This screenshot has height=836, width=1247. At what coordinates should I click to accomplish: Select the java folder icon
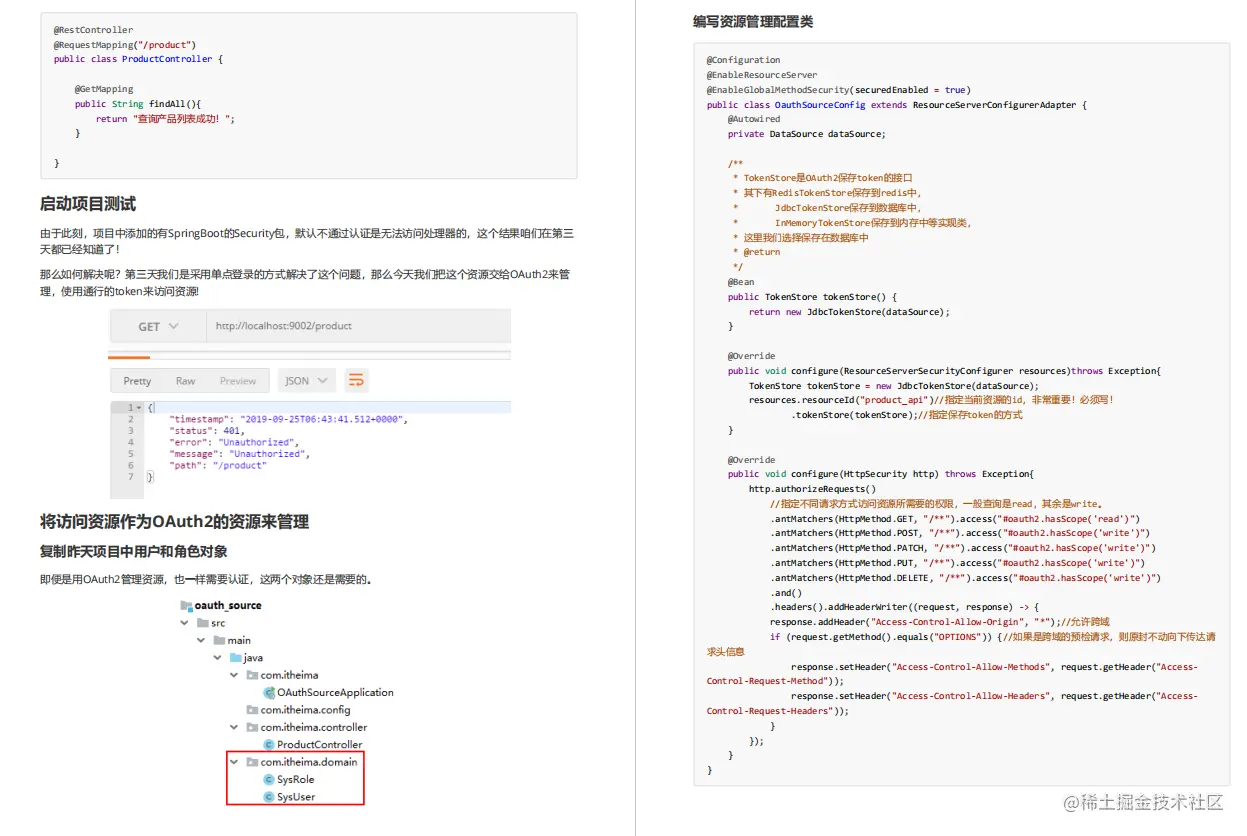tap(234, 657)
